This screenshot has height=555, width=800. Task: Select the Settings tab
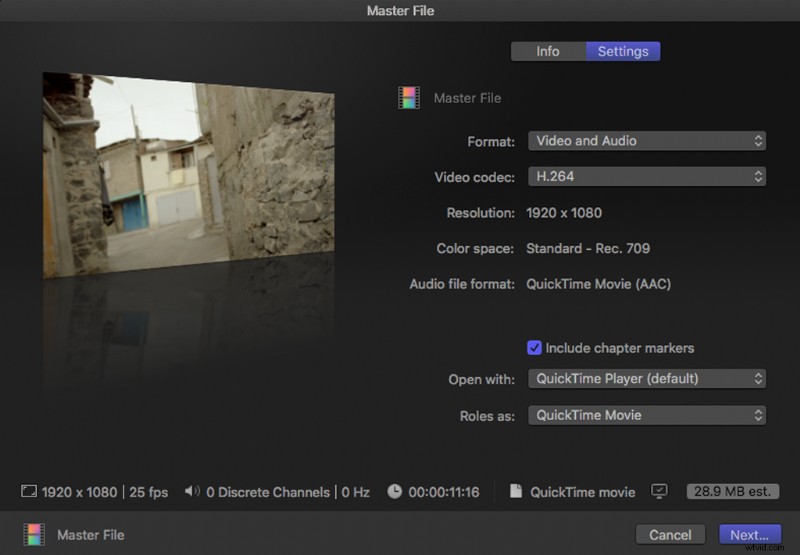(623, 52)
